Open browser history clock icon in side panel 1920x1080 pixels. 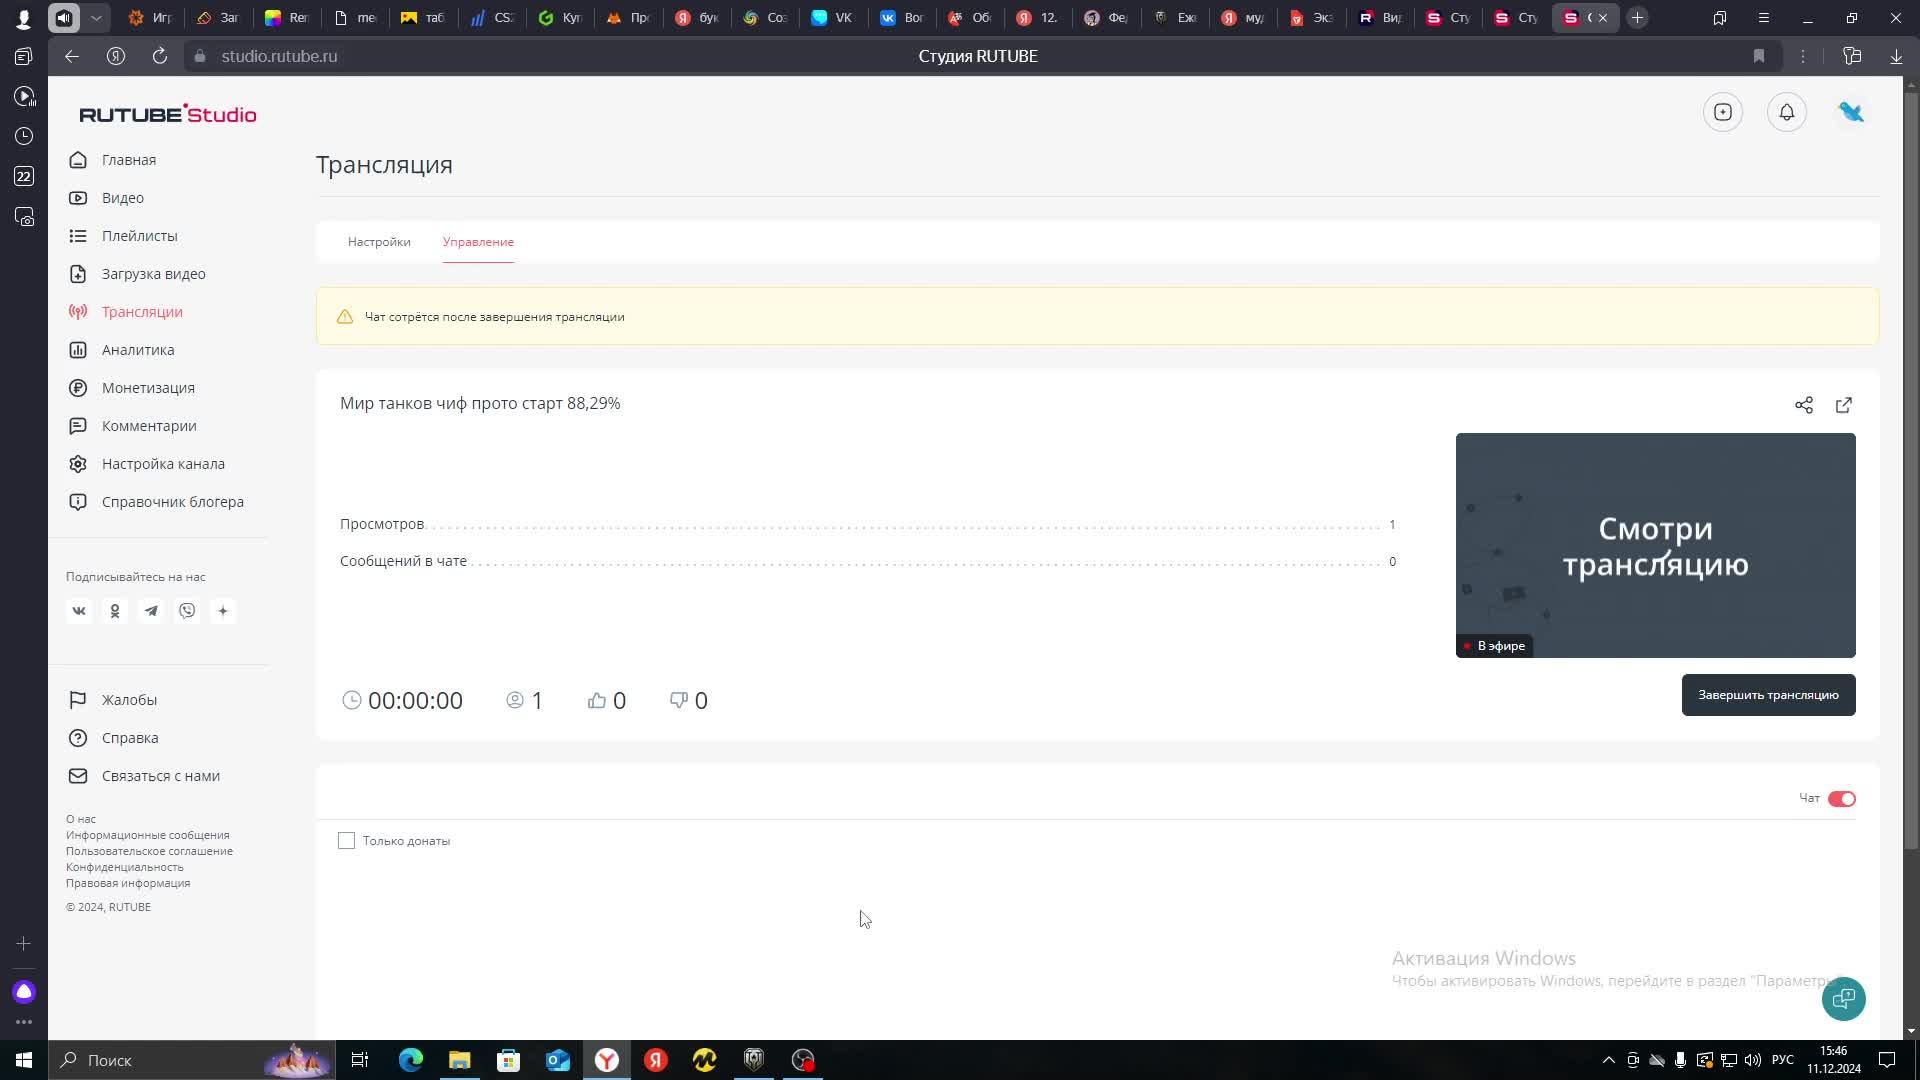point(24,136)
